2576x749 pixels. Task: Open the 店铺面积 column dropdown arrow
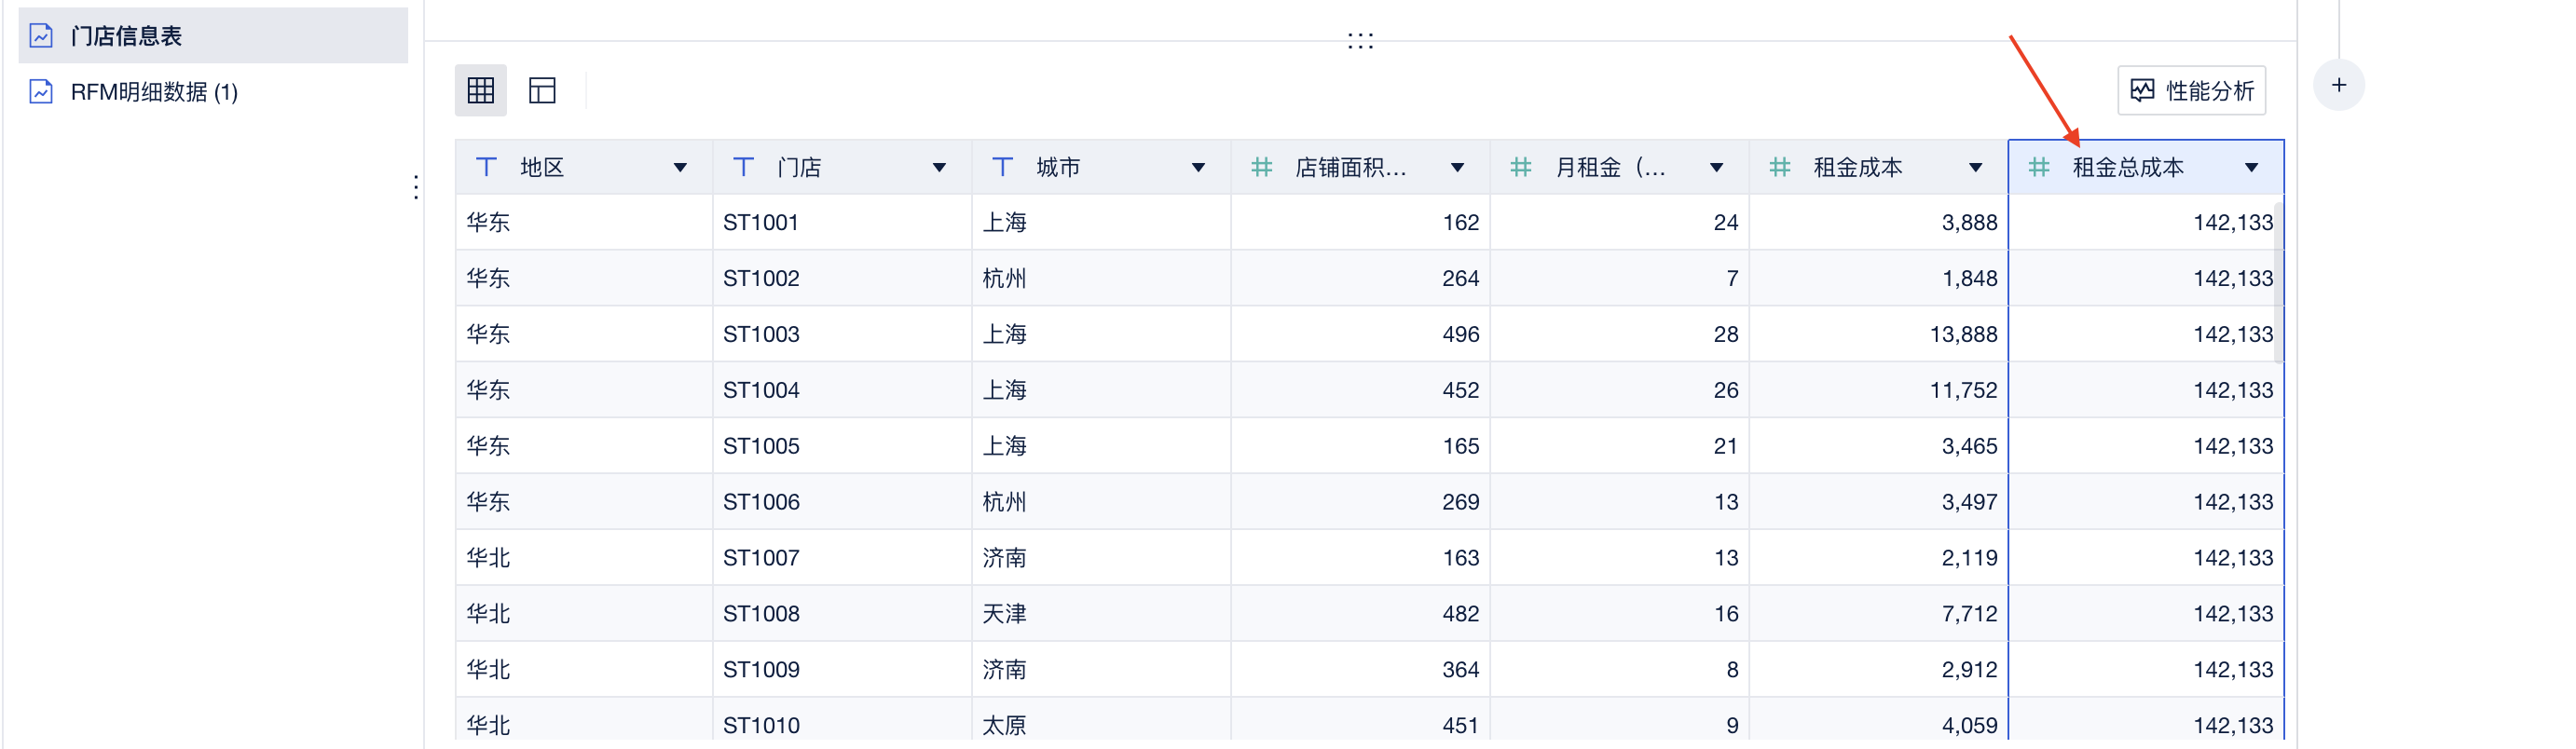coord(1457,168)
